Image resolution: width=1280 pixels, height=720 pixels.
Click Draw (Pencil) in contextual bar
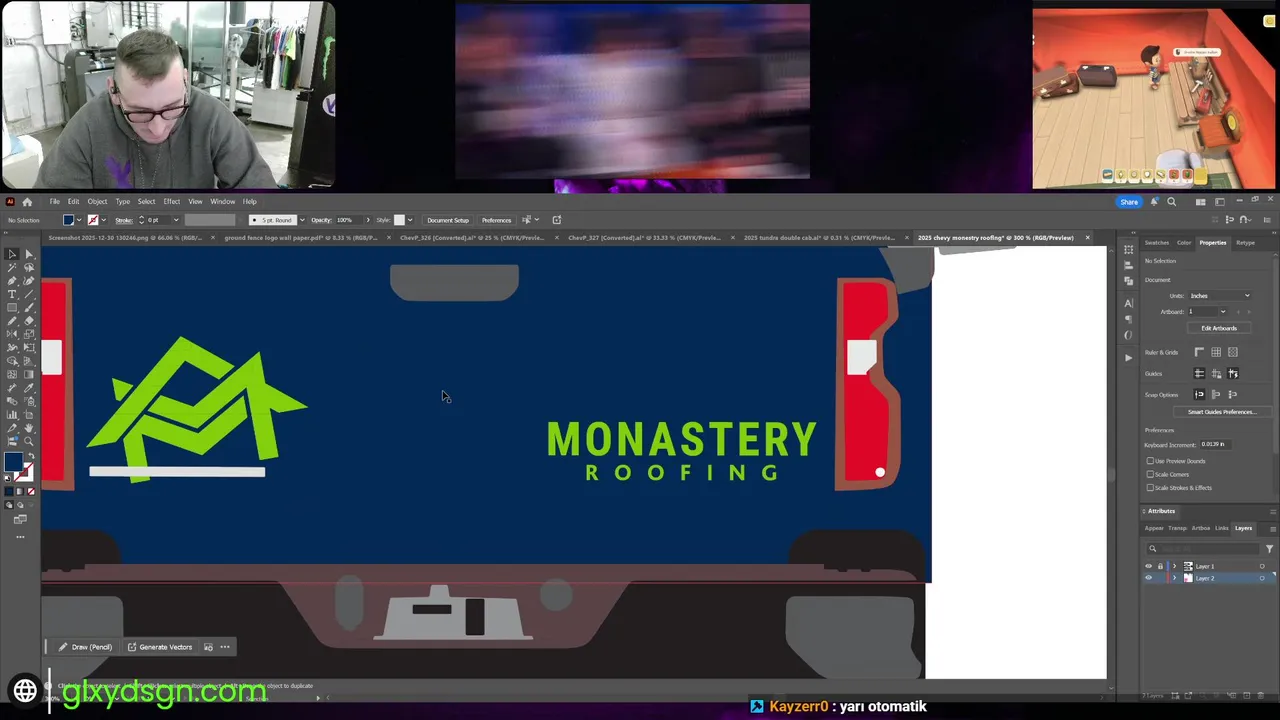point(86,647)
